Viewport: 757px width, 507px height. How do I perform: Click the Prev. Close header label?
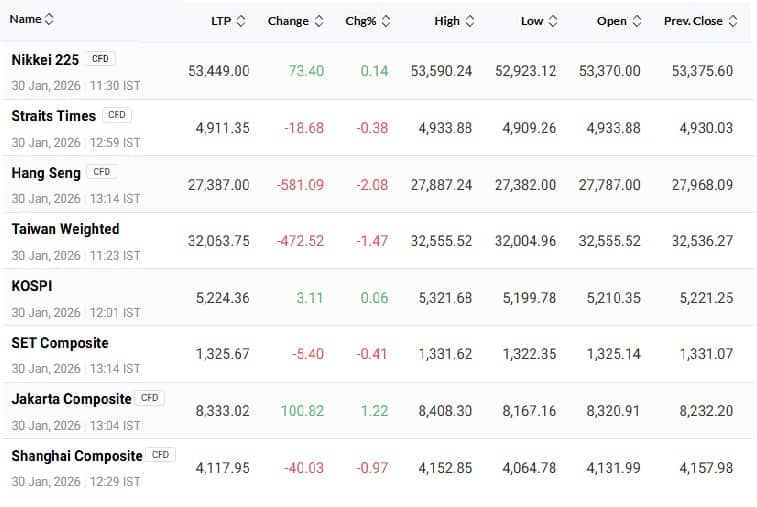click(x=693, y=21)
